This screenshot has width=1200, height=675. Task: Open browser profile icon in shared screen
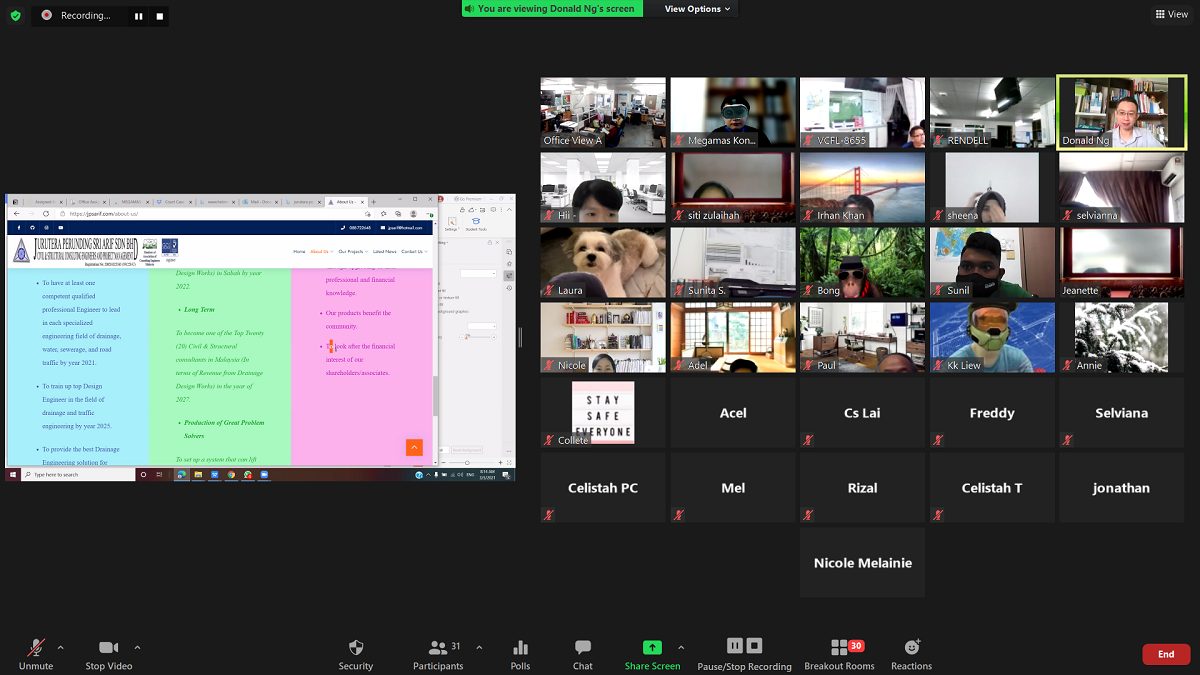click(413, 214)
